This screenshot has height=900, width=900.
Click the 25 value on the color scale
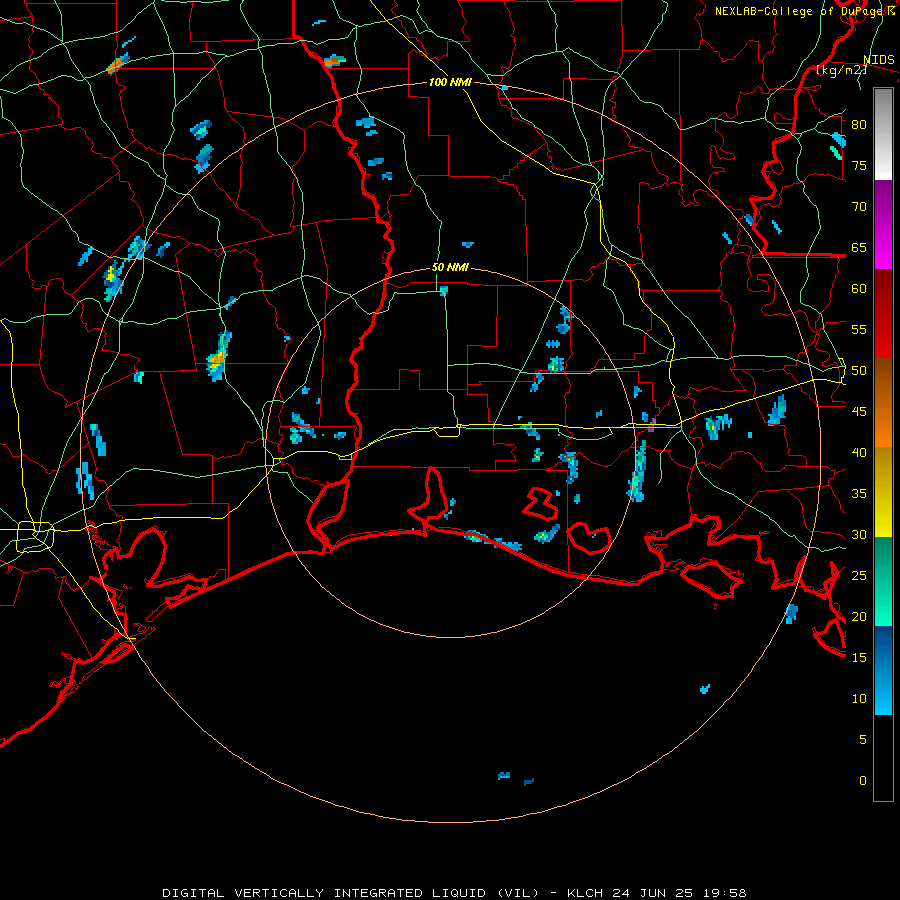click(859, 576)
